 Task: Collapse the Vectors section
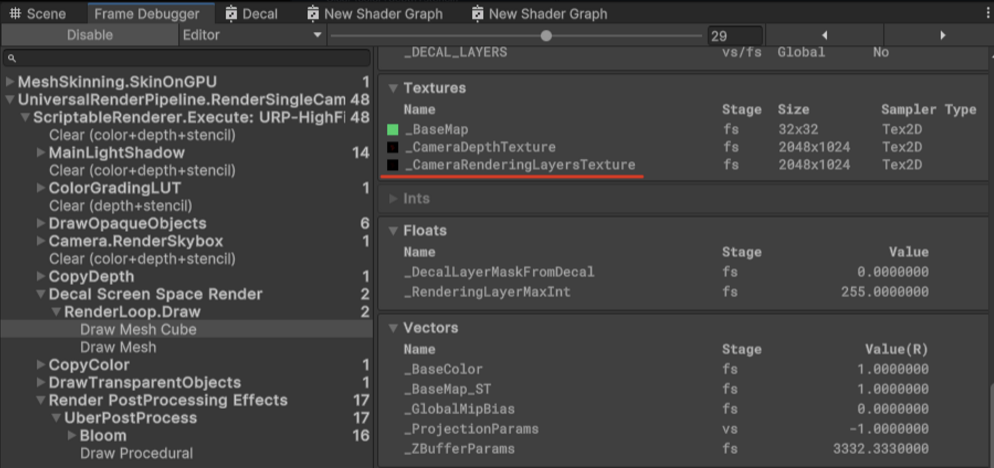(394, 328)
